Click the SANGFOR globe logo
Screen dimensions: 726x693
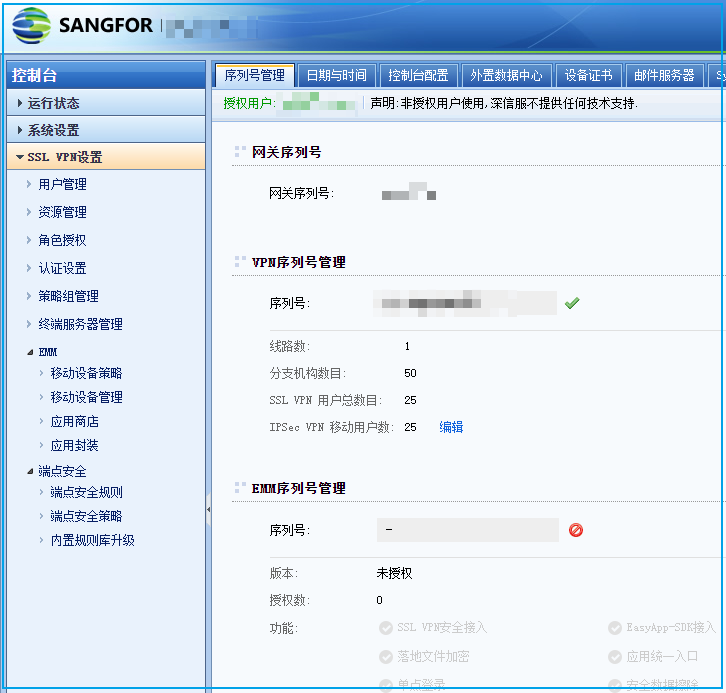pyautogui.click(x=31, y=25)
